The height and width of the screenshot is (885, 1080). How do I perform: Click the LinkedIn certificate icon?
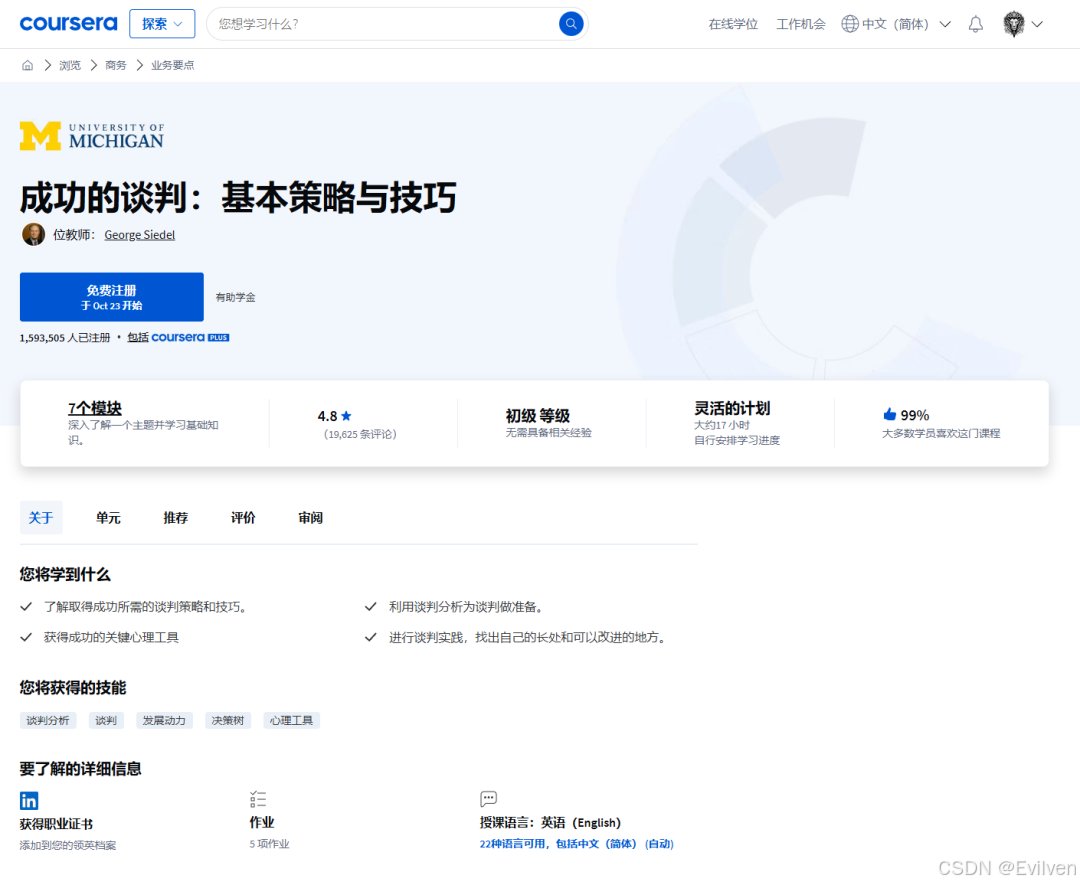pos(29,800)
